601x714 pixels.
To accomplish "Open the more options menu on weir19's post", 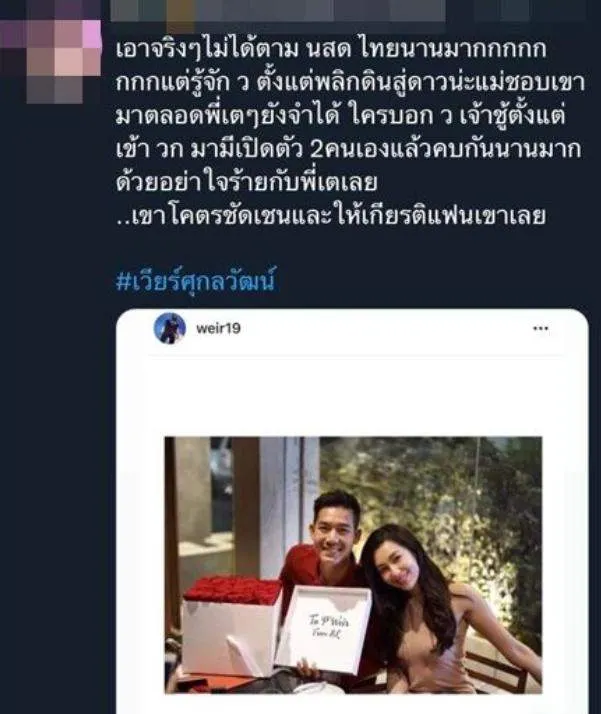I will point(540,328).
